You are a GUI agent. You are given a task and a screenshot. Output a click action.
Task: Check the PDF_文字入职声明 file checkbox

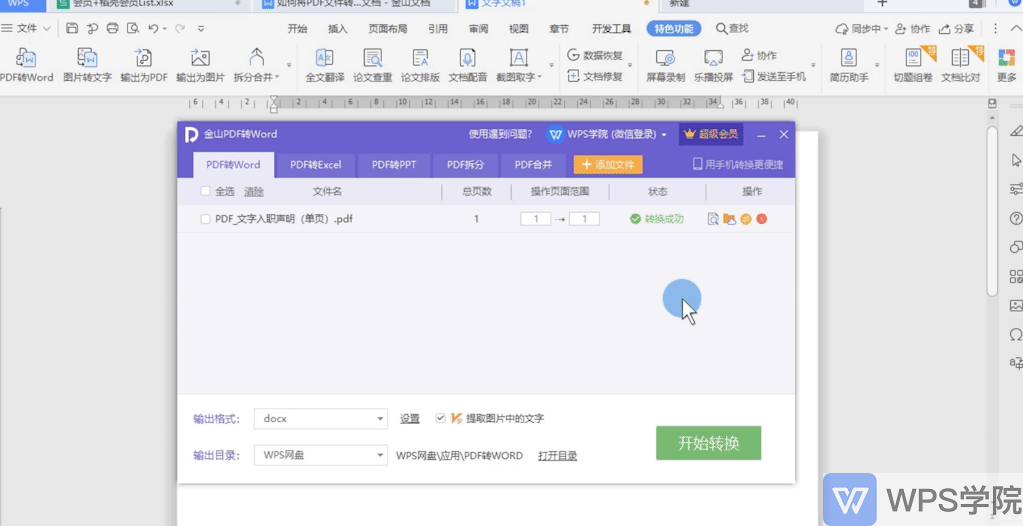pos(206,219)
